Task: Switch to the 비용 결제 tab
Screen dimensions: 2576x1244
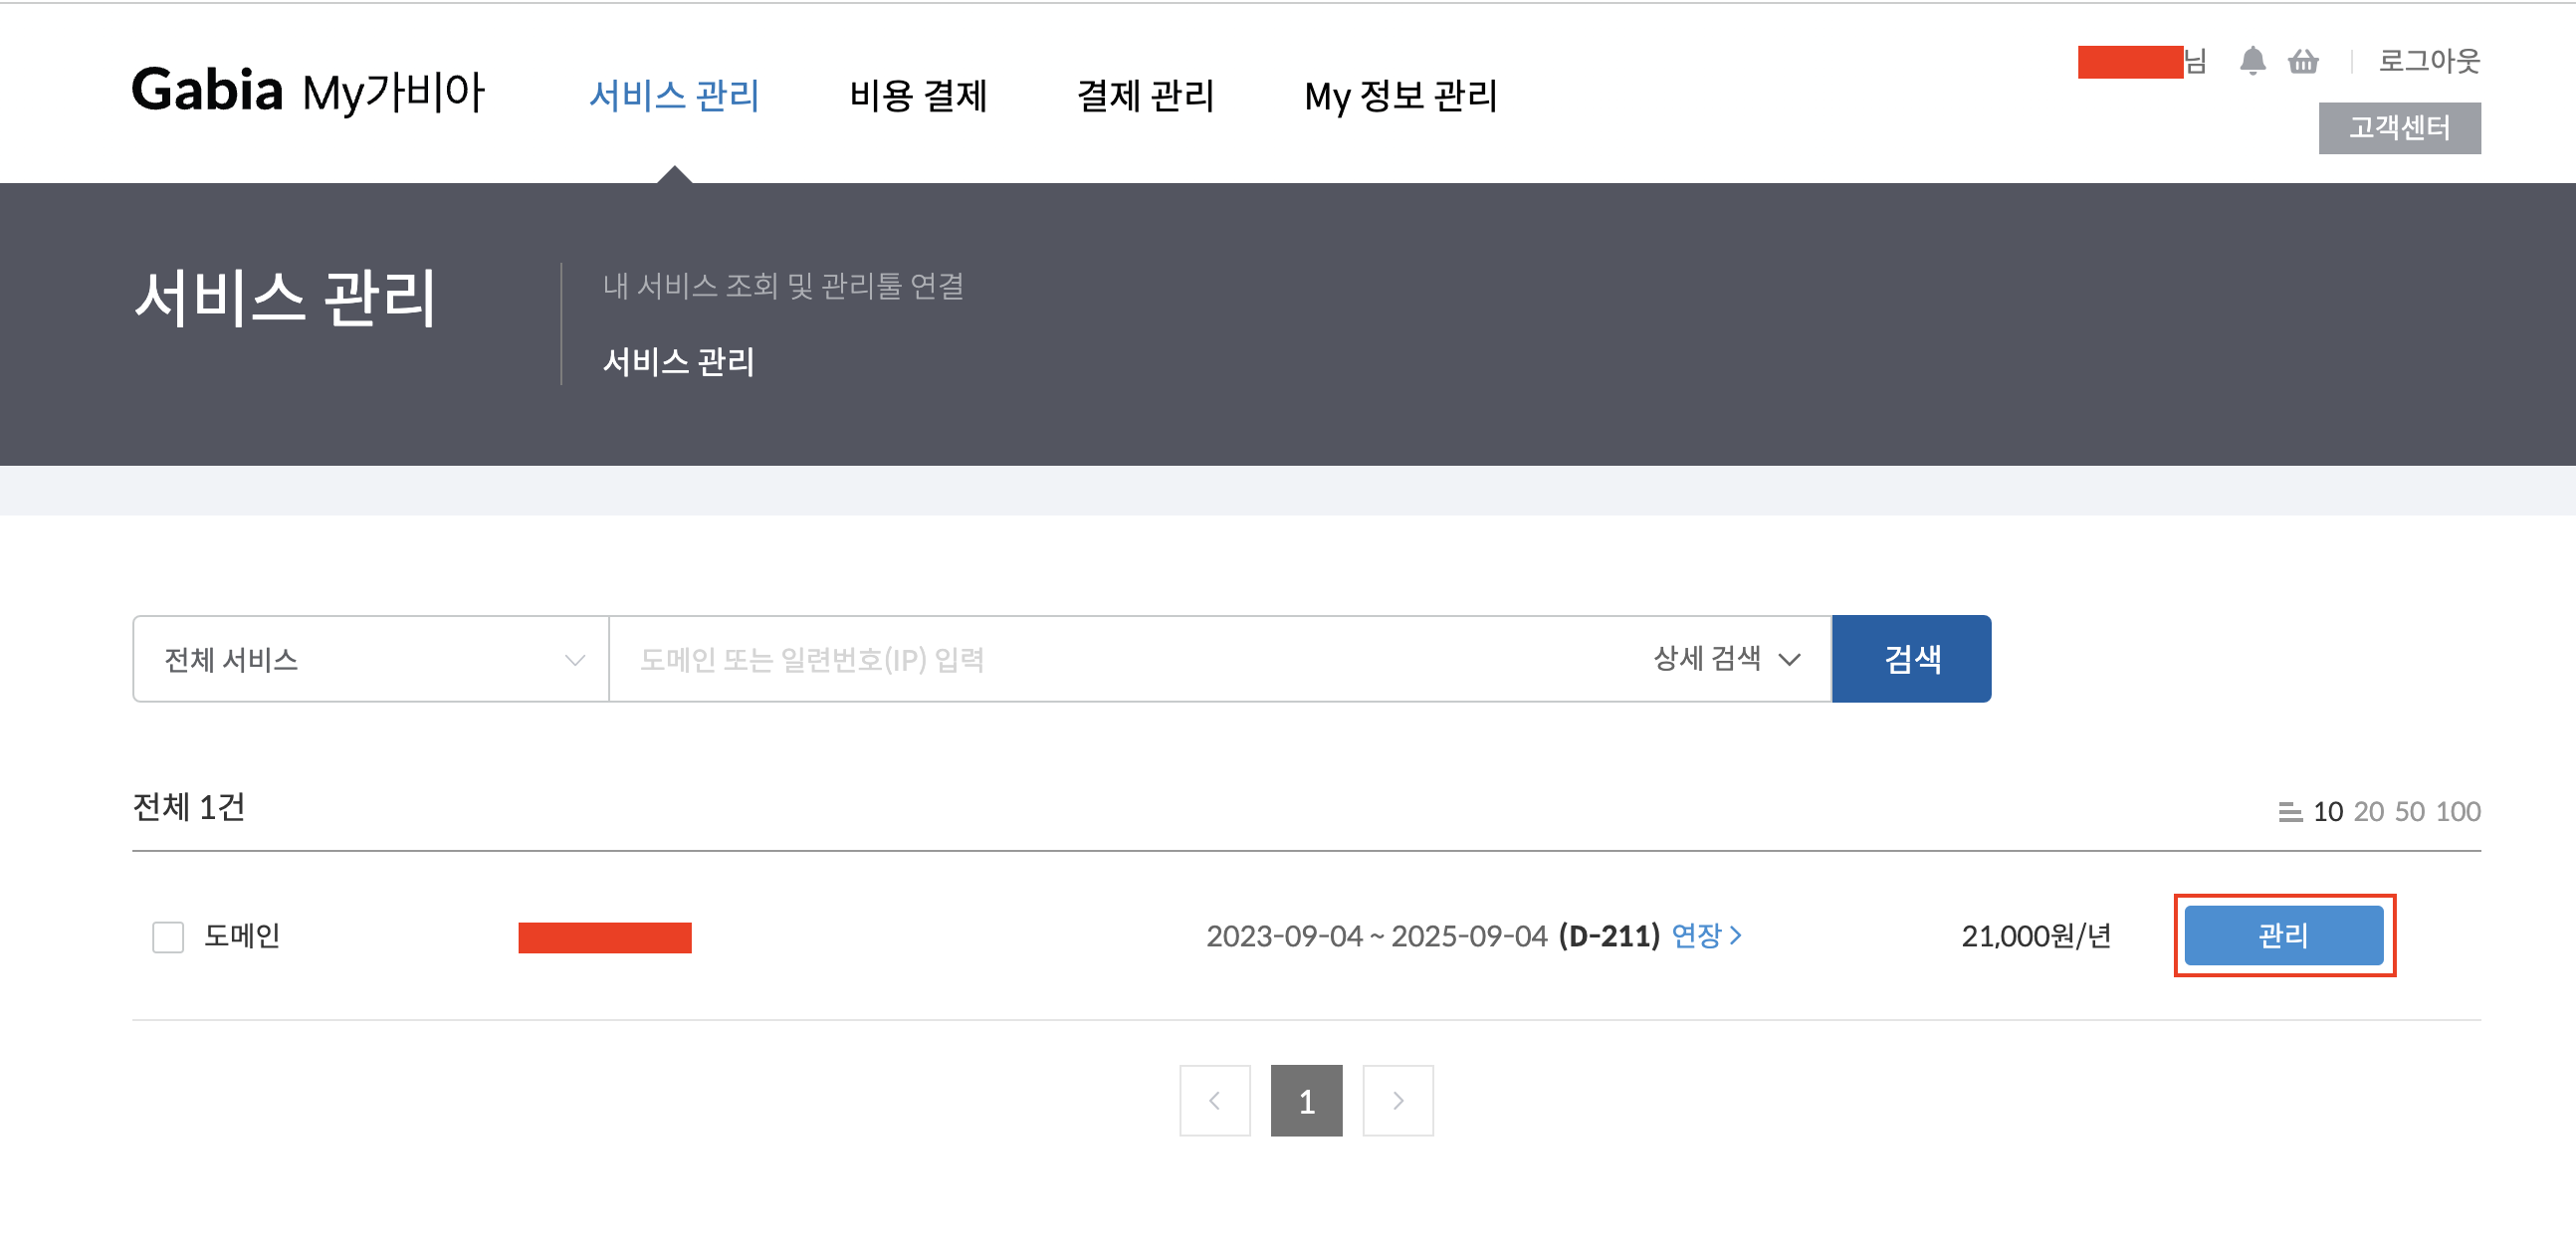Action: click(x=918, y=97)
